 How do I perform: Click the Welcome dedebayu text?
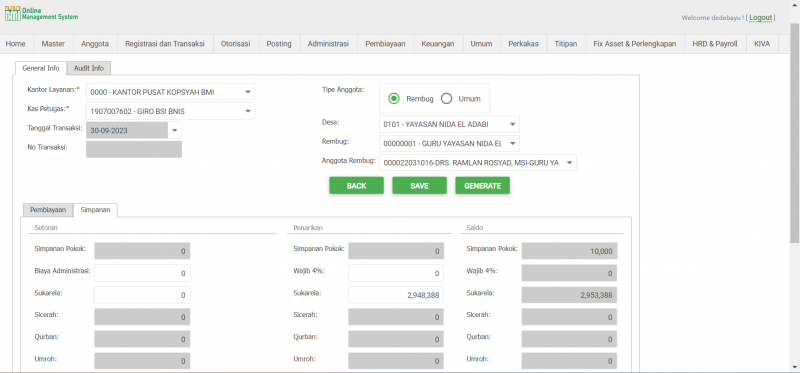tap(713, 18)
